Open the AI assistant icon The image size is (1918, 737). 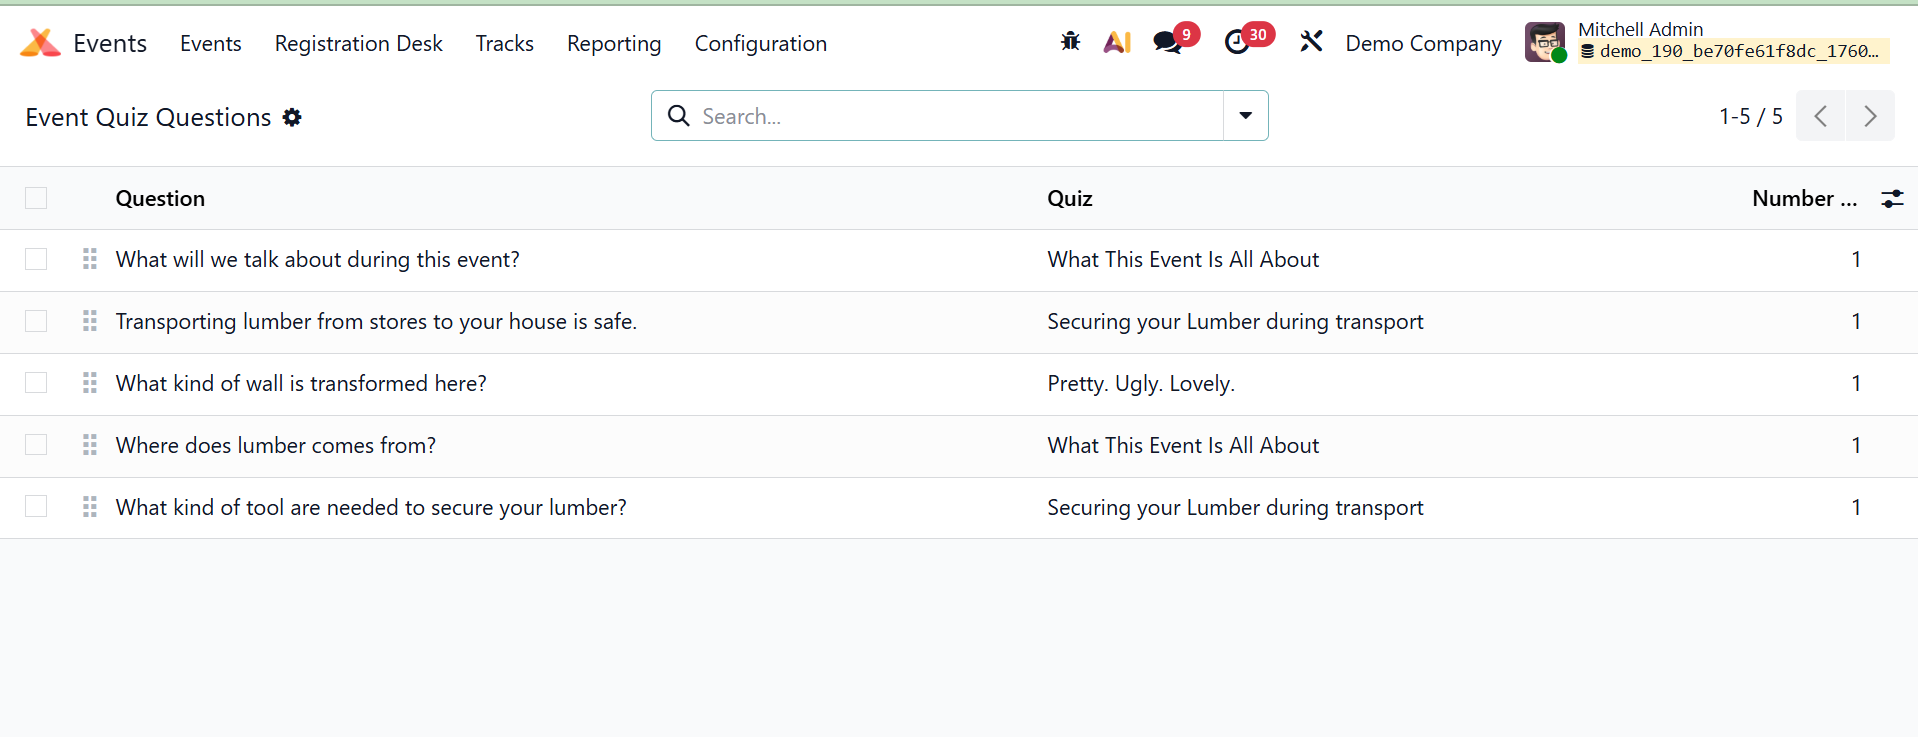point(1117,42)
